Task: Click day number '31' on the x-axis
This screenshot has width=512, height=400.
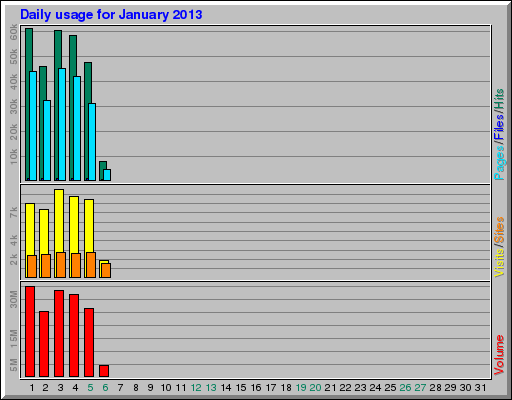Action: (x=480, y=388)
